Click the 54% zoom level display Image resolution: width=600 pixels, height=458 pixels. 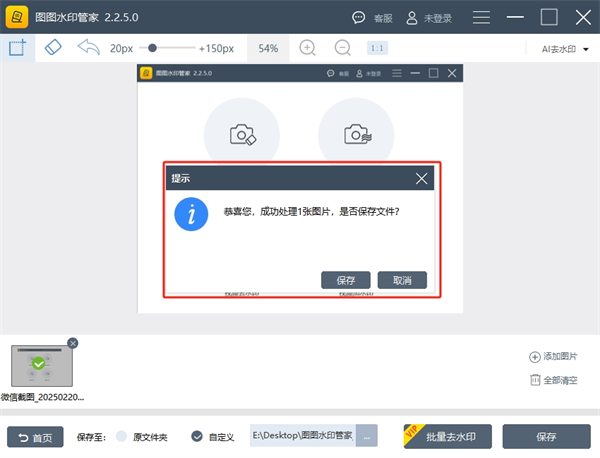point(268,48)
